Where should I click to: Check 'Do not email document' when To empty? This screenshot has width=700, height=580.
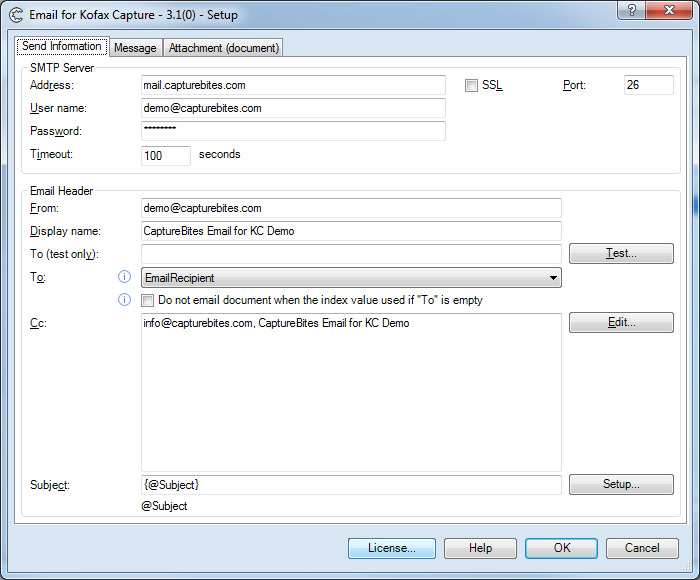pyautogui.click(x=148, y=300)
